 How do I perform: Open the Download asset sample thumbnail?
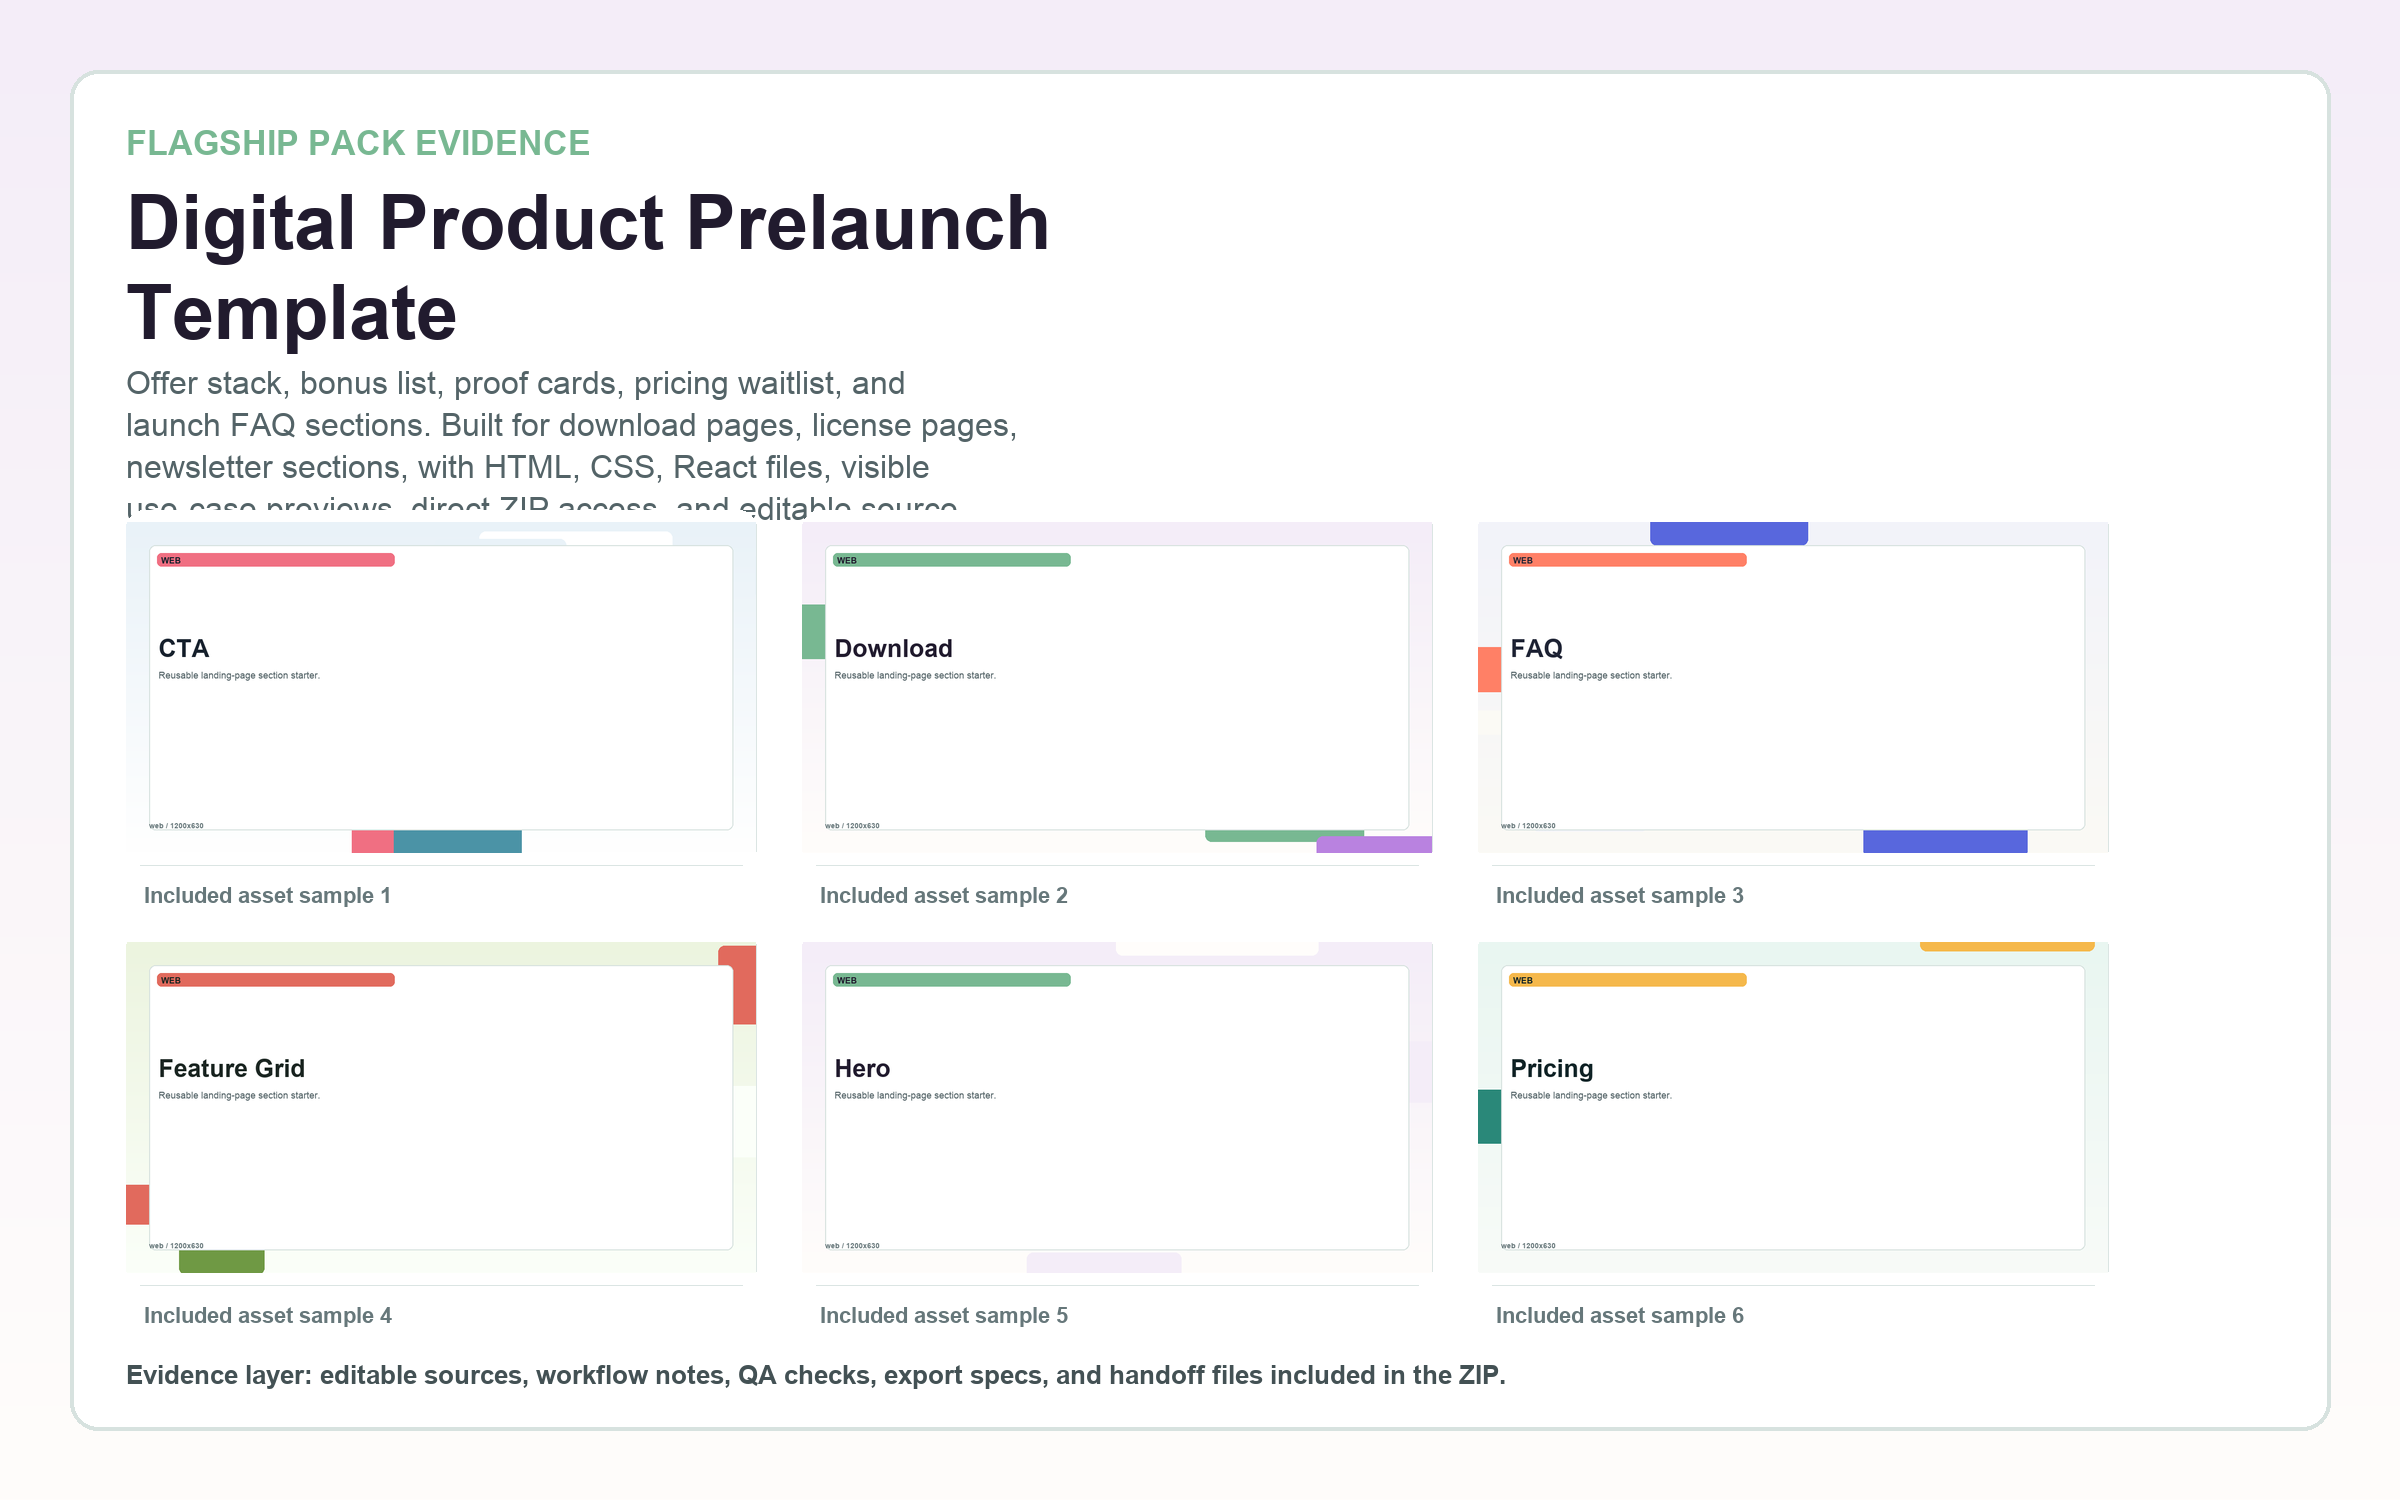pyautogui.click(x=1117, y=687)
